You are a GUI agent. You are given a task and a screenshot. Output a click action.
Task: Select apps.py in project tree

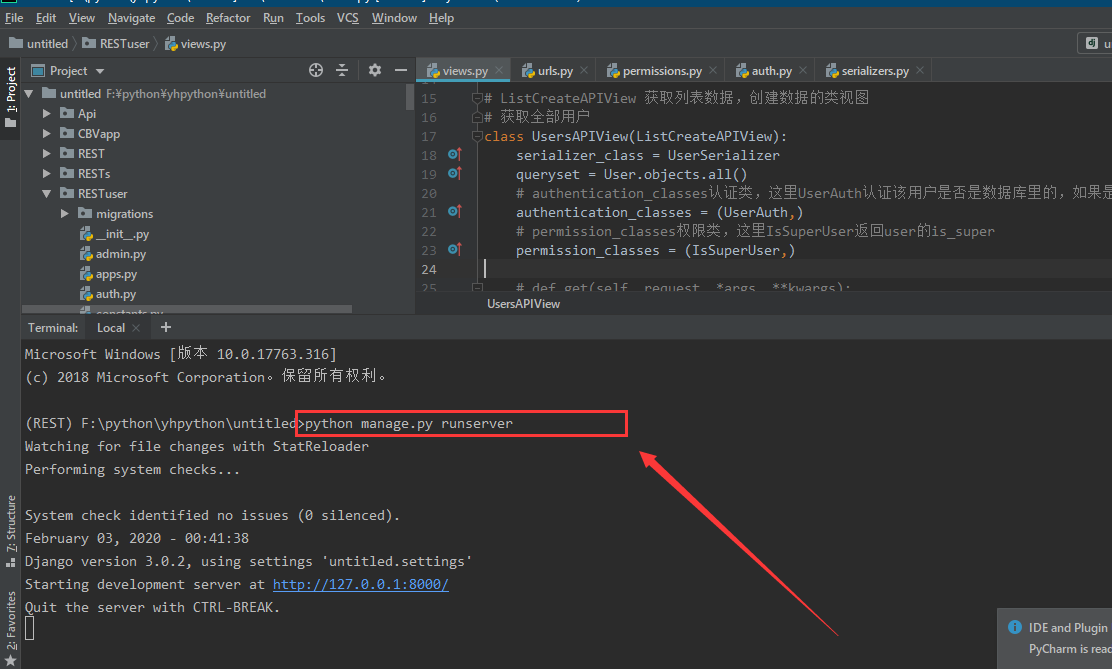(x=108, y=274)
